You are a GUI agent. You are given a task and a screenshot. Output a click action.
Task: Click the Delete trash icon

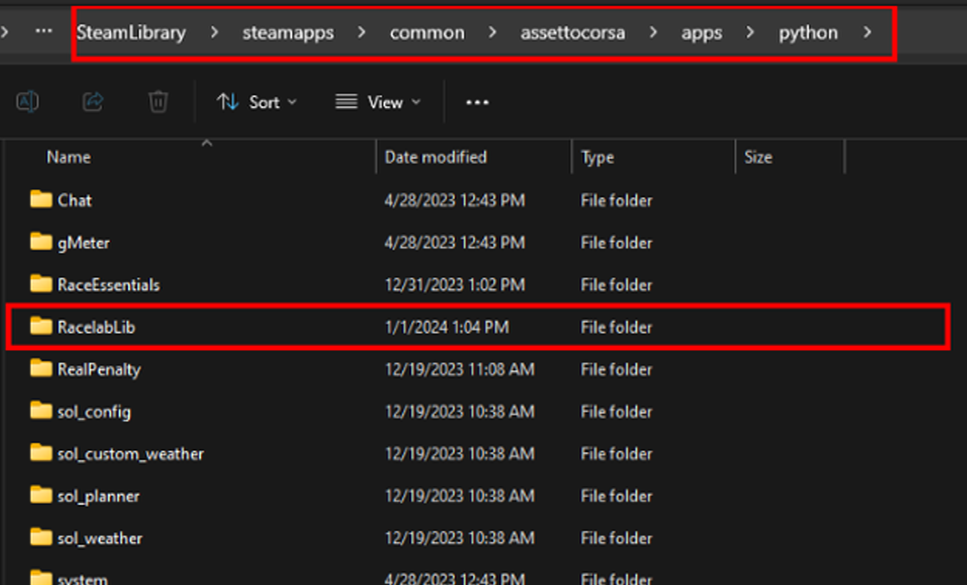(x=158, y=101)
